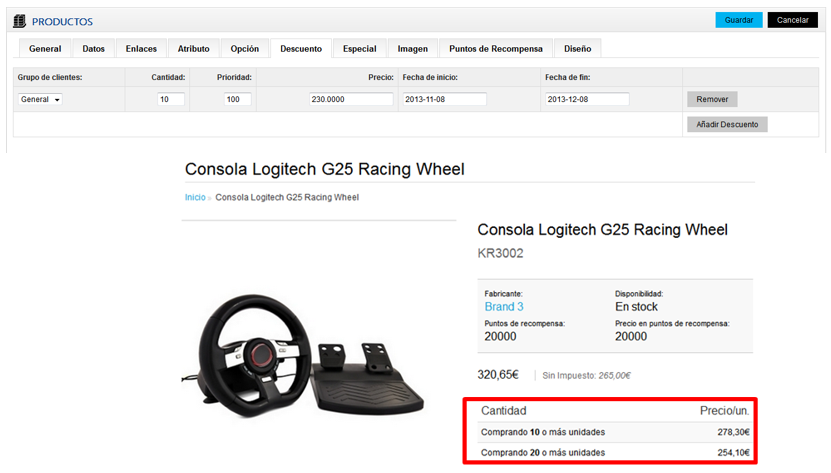
Task: Click the 10 o más unidades row
Action: tap(615, 432)
